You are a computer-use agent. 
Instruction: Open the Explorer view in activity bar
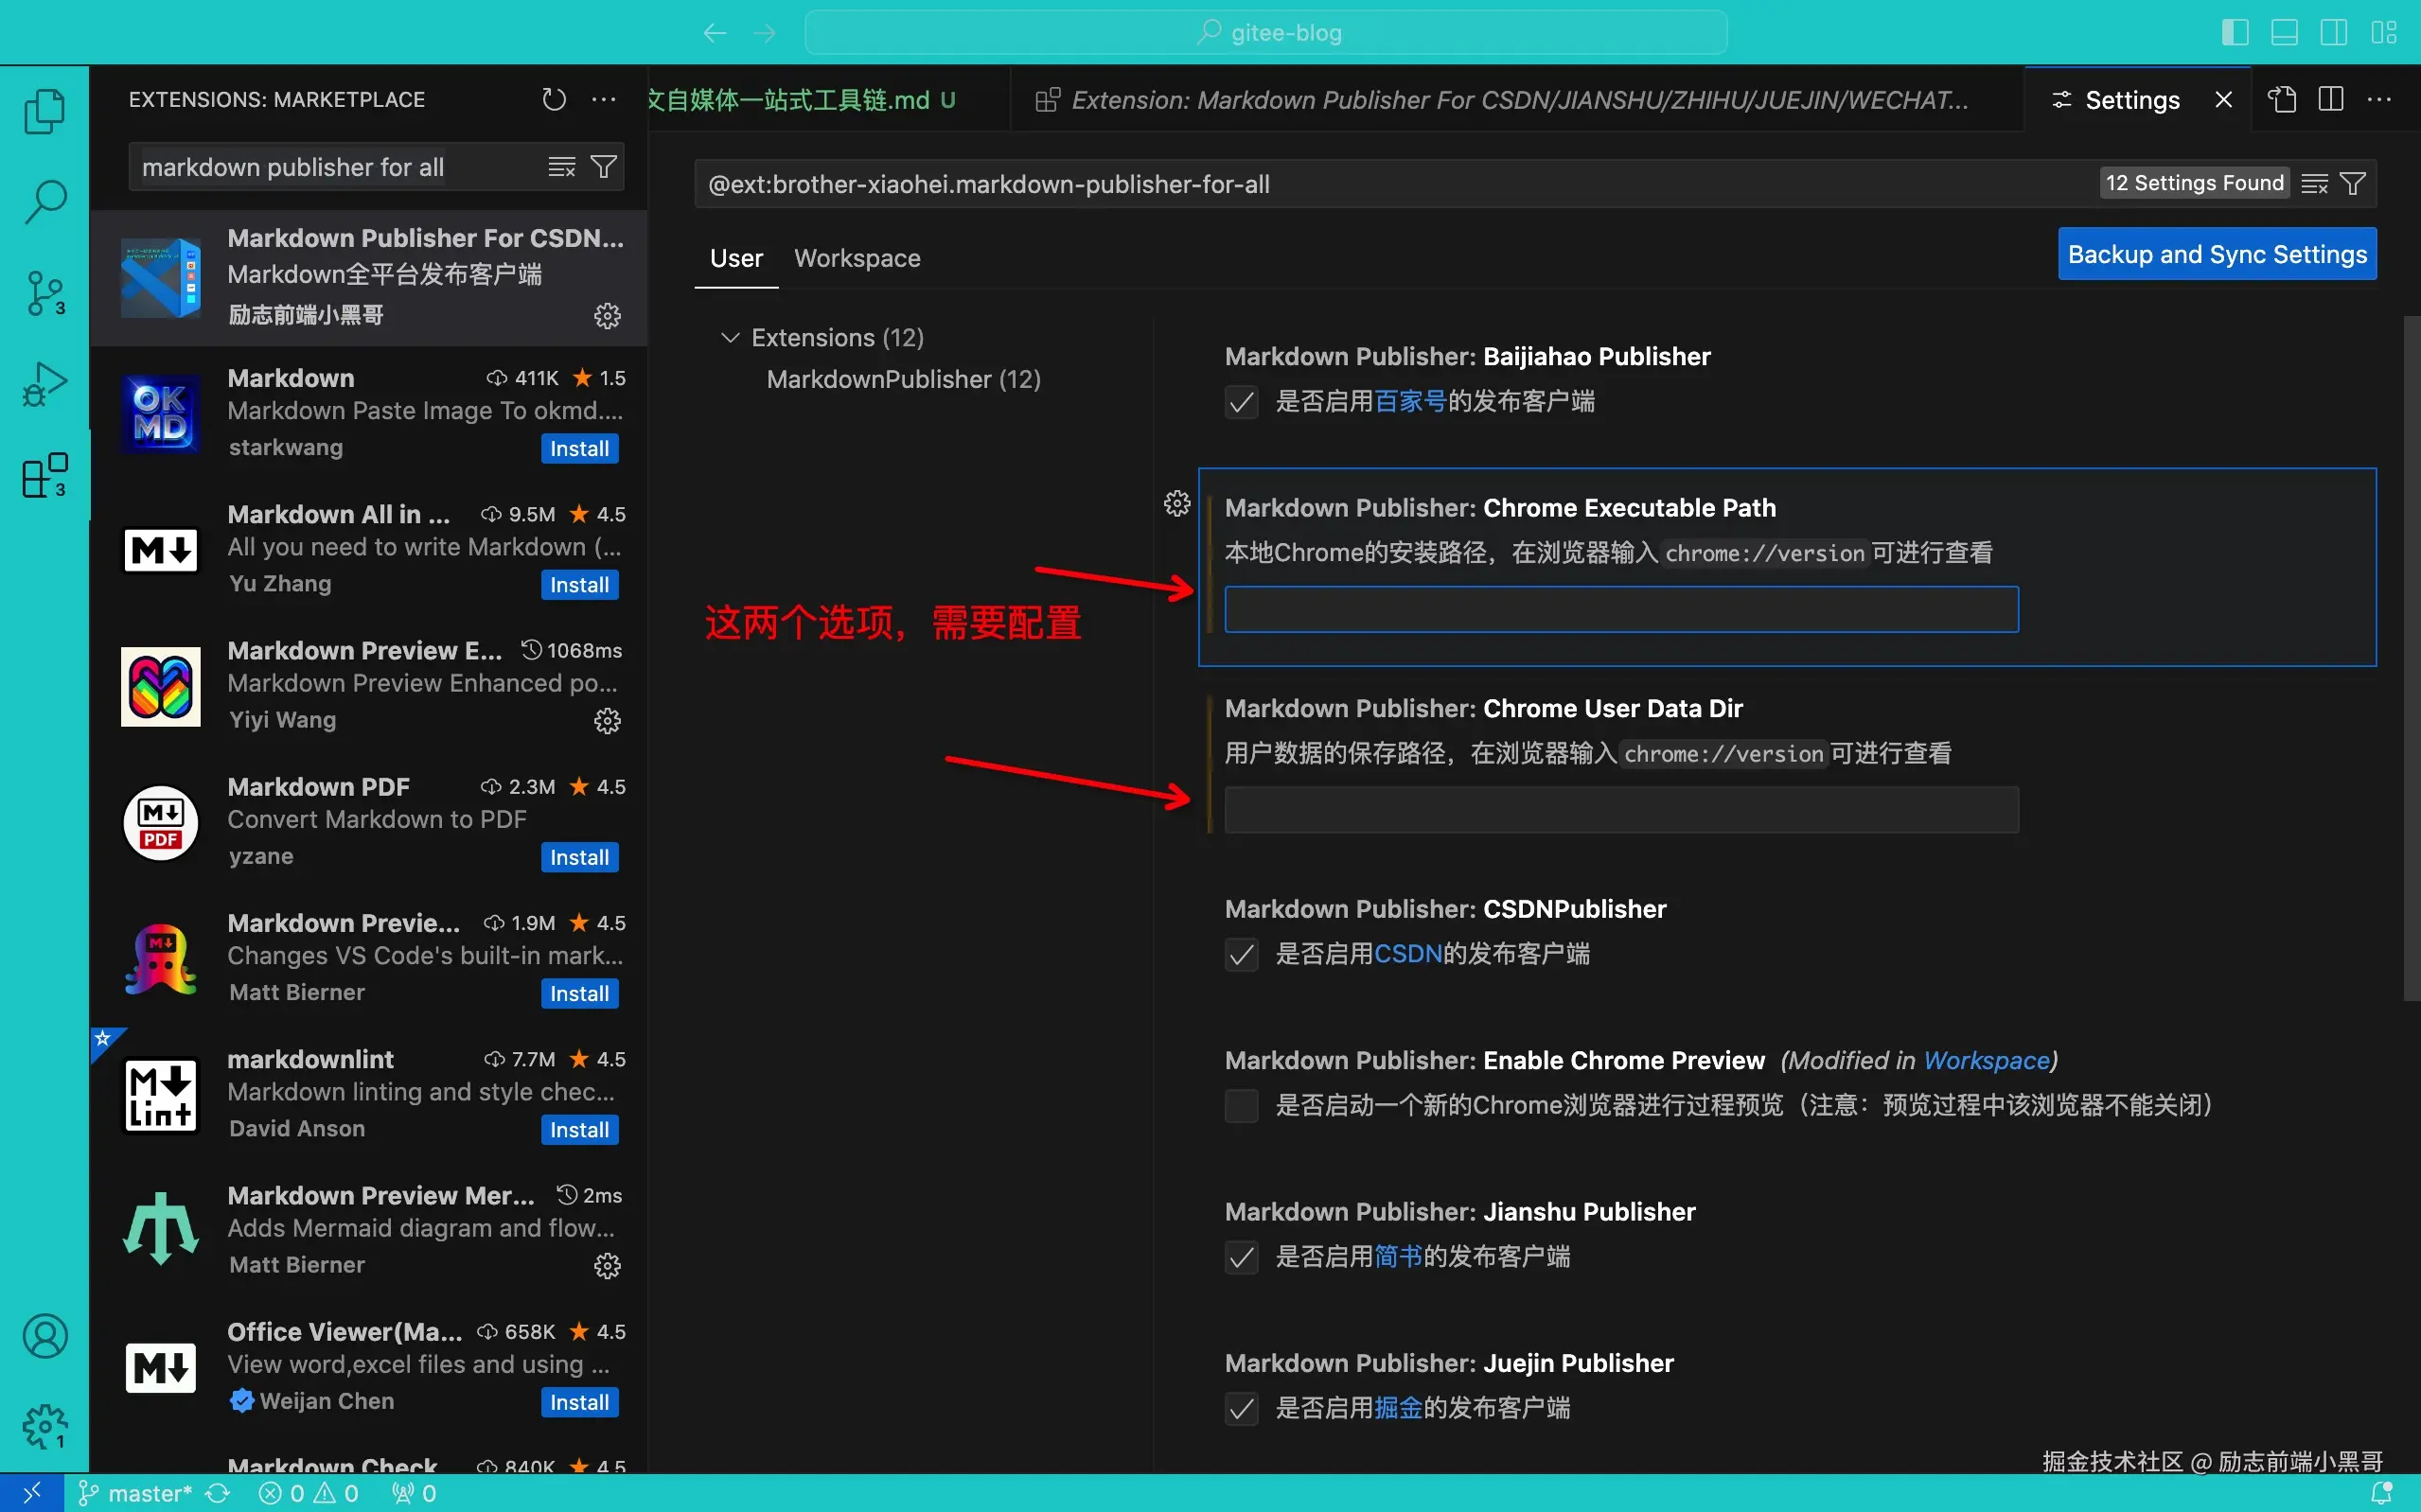coord(44,110)
